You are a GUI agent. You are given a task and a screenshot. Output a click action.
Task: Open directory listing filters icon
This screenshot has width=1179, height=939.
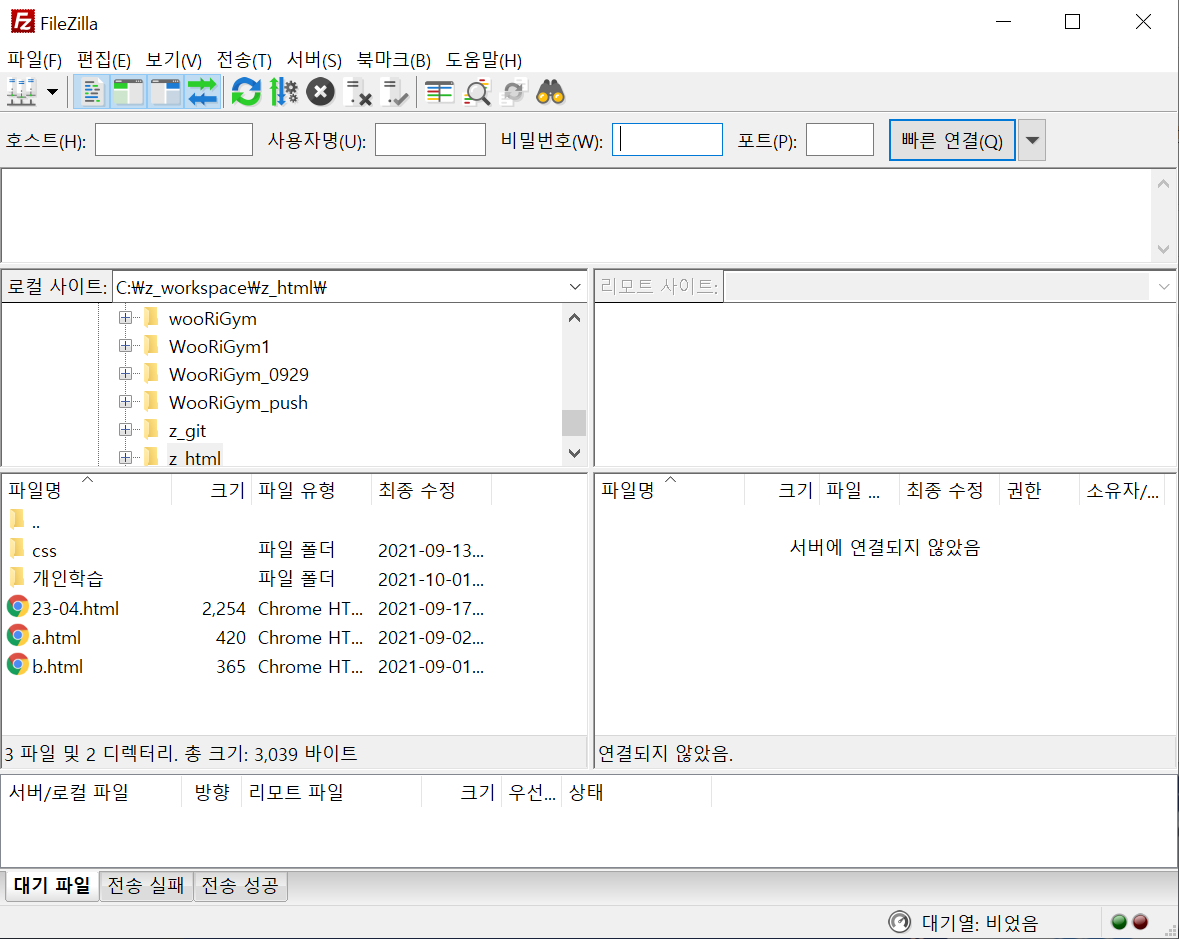(439, 92)
